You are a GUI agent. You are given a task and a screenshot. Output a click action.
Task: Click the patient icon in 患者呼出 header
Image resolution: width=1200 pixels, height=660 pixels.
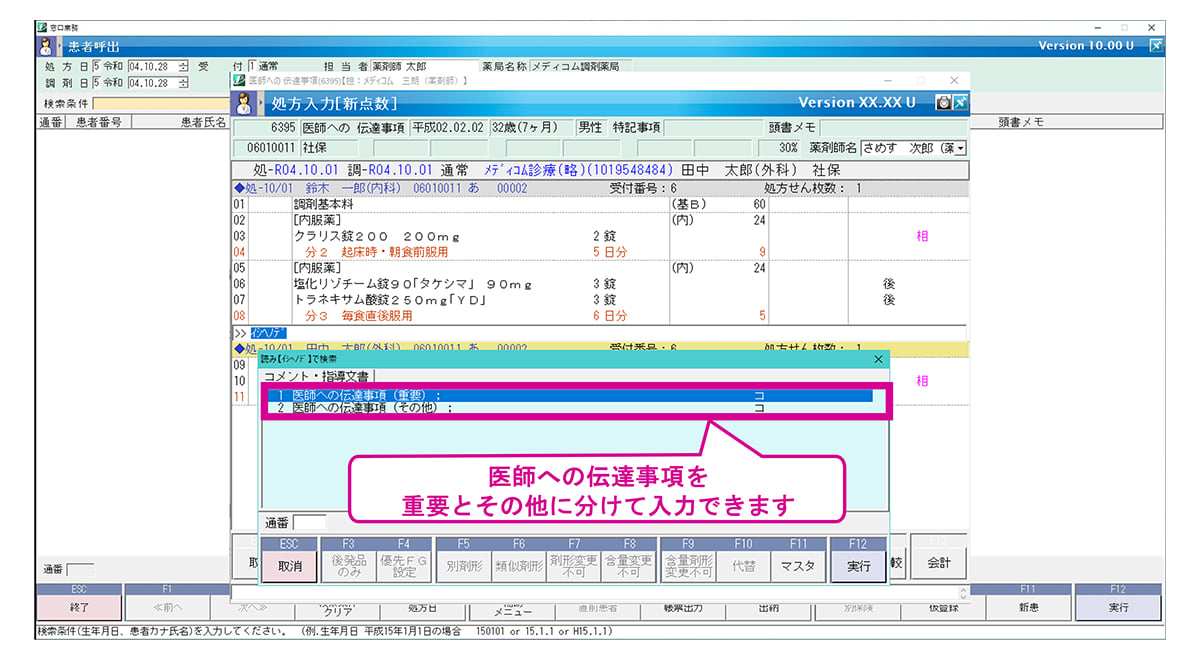click(x=47, y=46)
